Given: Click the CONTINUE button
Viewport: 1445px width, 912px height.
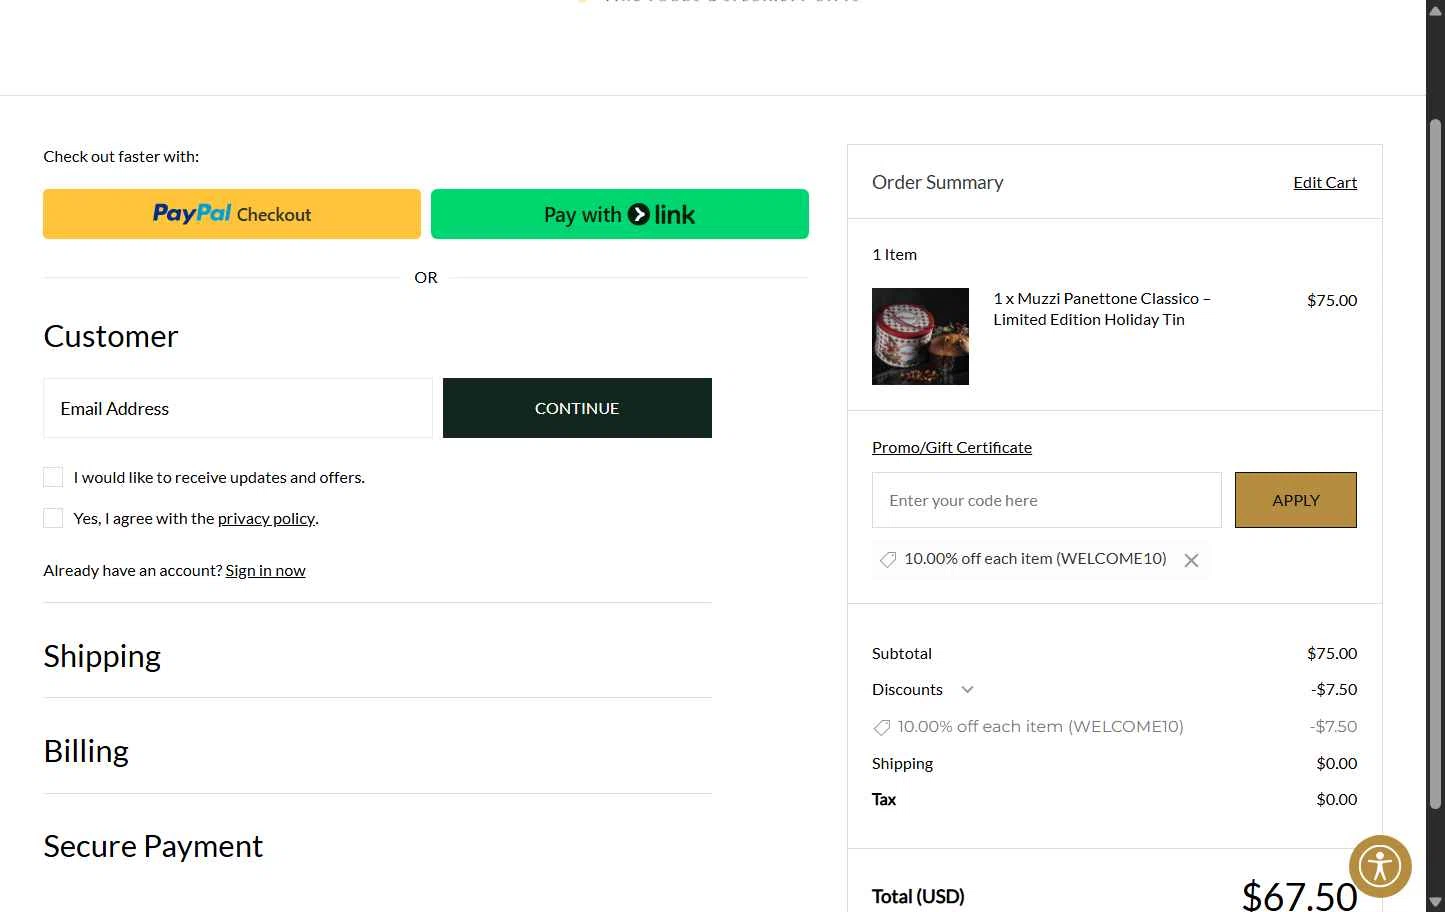Looking at the screenshot, I should pyautogui.click(x=577, y=408).
